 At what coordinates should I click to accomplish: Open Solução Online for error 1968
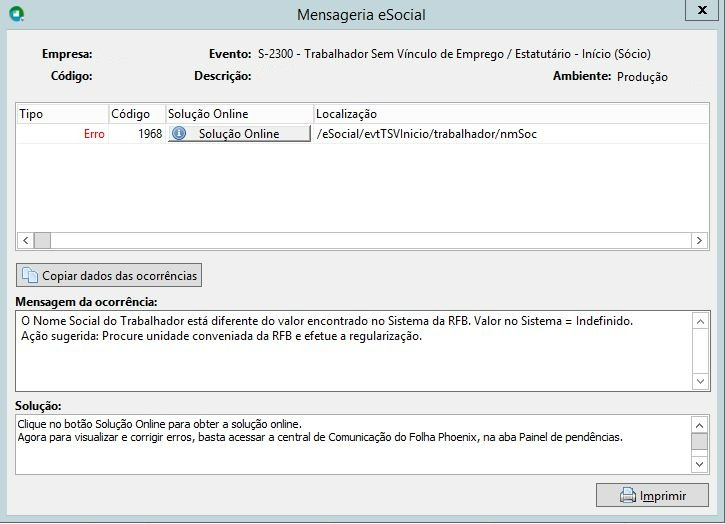(239, 134)
